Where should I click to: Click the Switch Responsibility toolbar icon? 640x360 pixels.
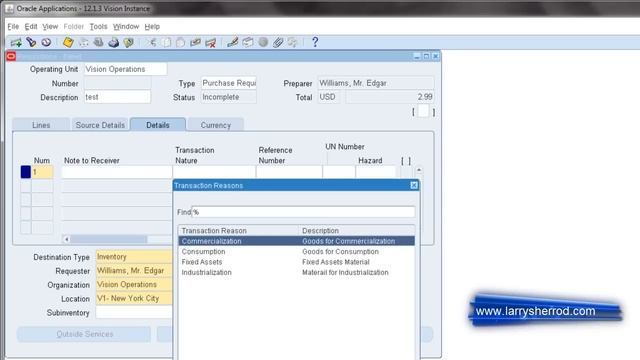click(98, 42)
